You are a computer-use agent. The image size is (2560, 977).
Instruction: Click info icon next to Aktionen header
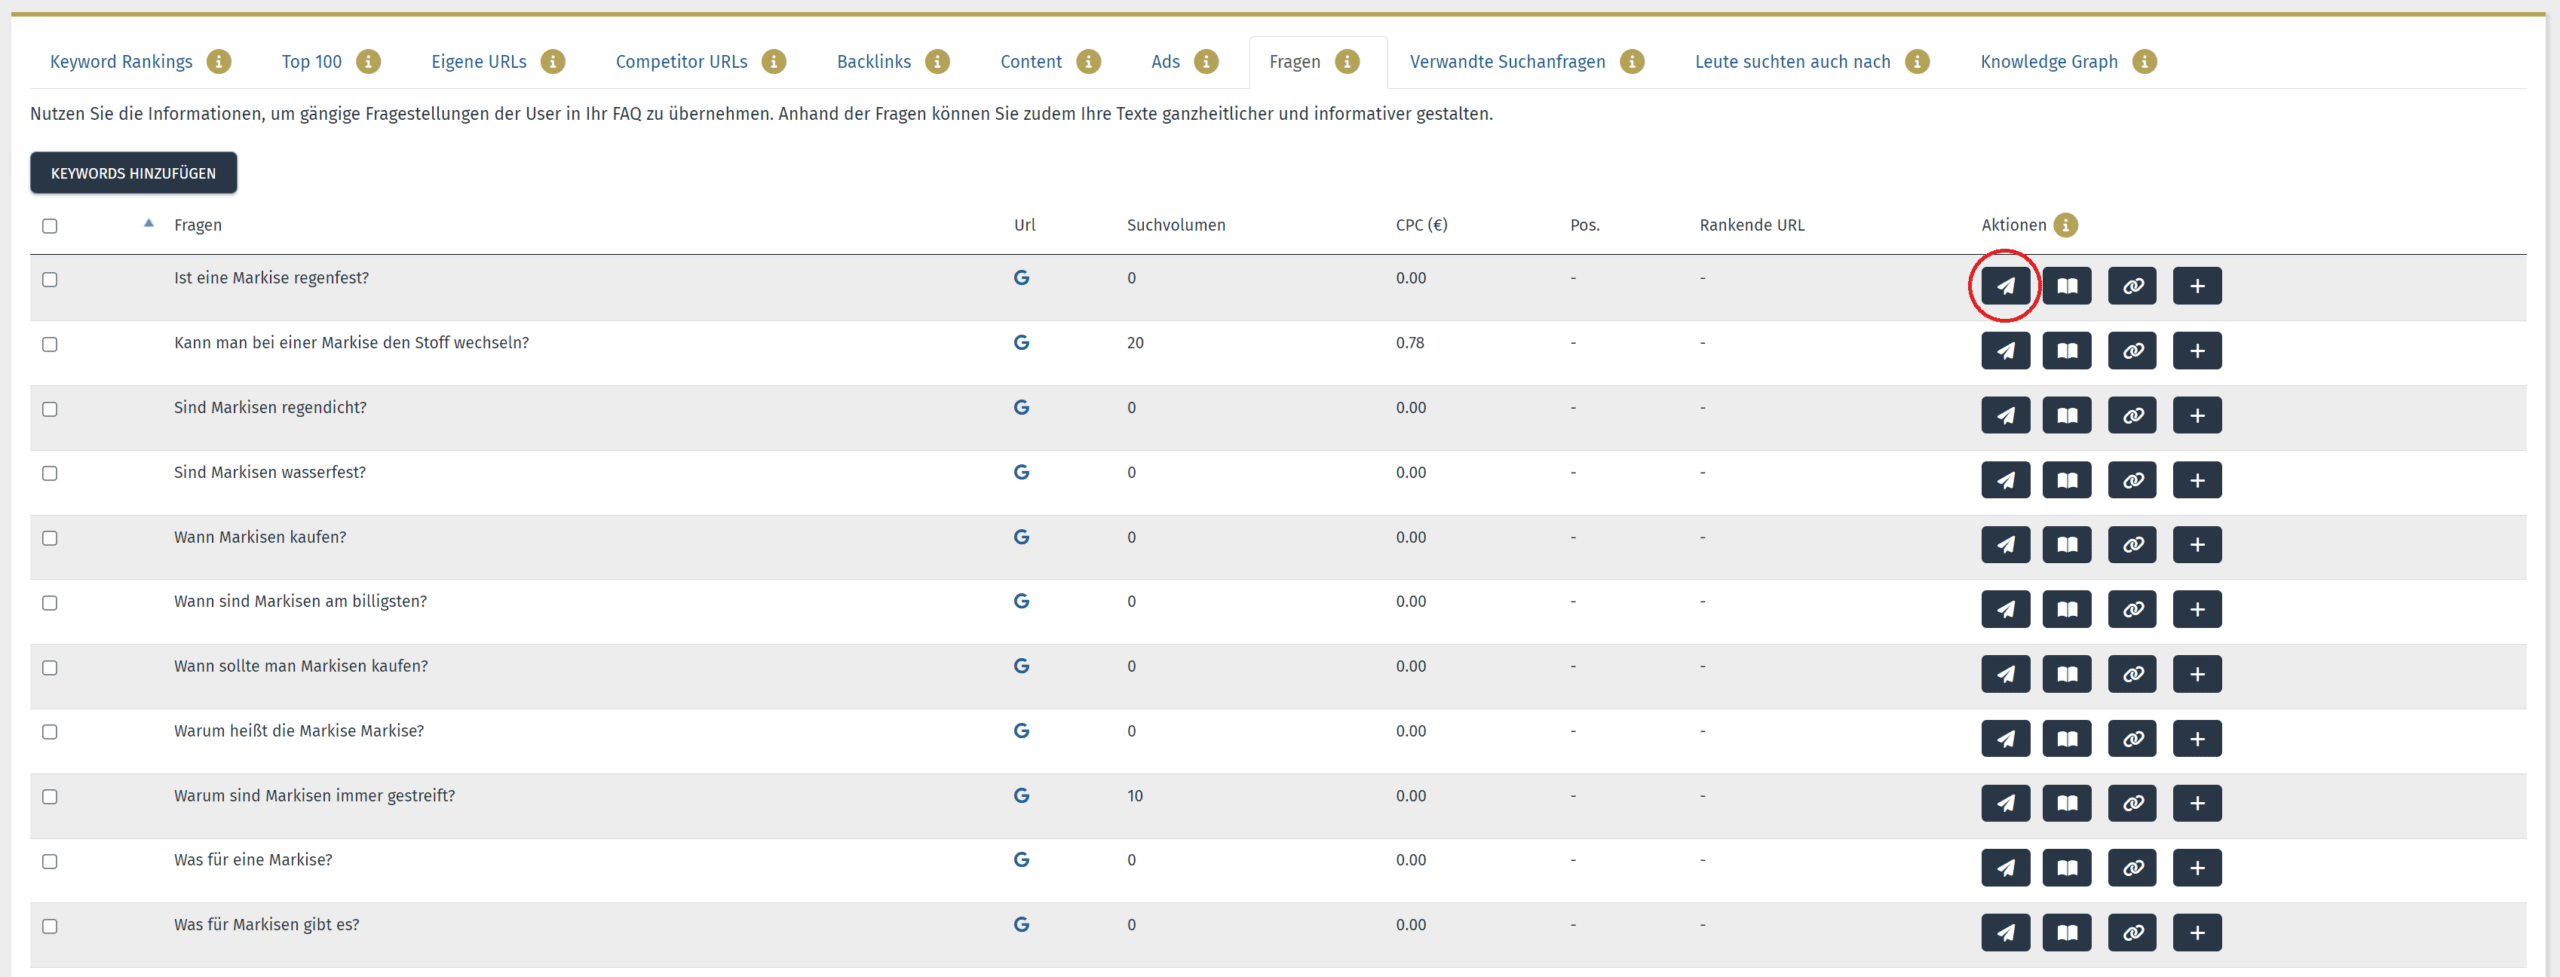click(2065, 225)
